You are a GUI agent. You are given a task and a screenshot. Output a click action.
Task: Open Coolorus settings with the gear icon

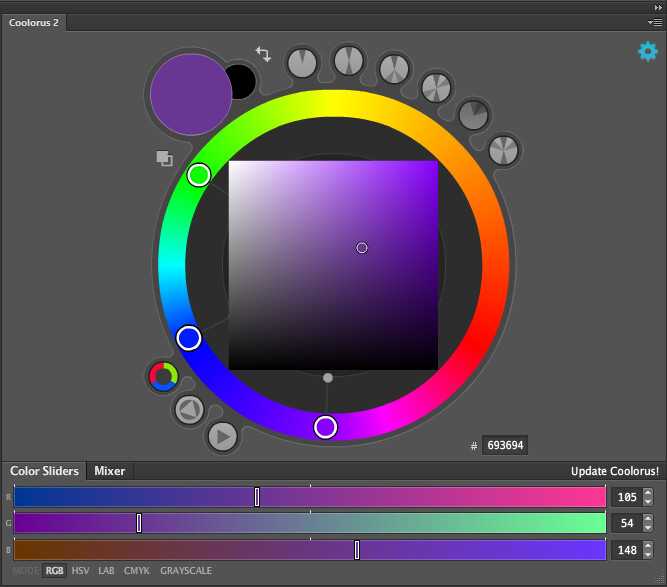tap(648, 51)
